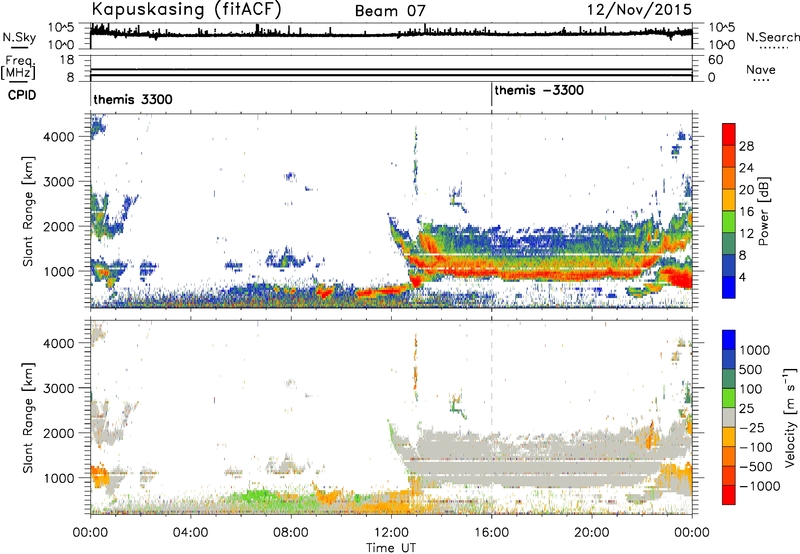
Task: Click the gray segment of Velocity colorbar
Action: click(x=729, y=417)
